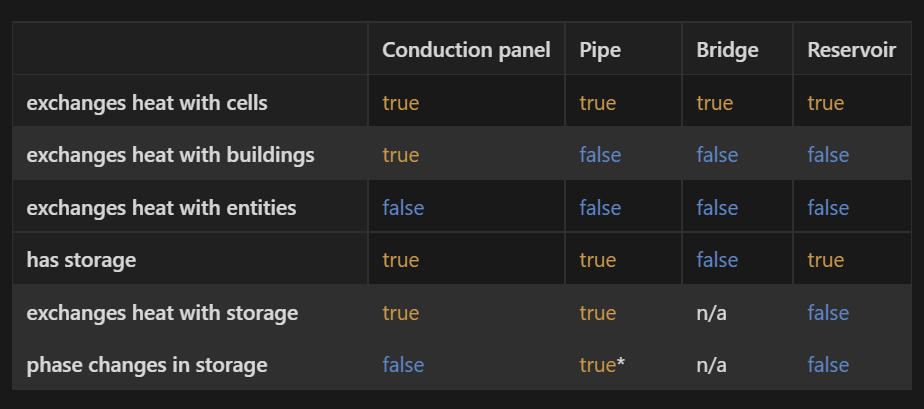
Task: Click the "Conduction panel" column header
Action: pyautogui.click(x=466, y=50)
